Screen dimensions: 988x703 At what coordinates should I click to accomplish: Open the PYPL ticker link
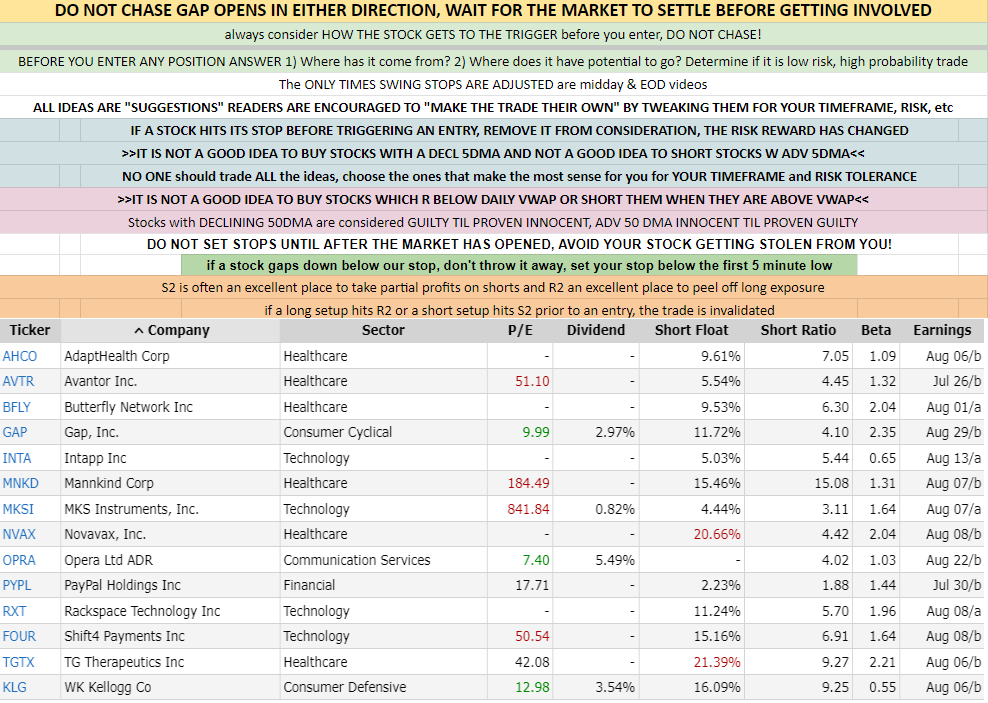tap(17, 585)
